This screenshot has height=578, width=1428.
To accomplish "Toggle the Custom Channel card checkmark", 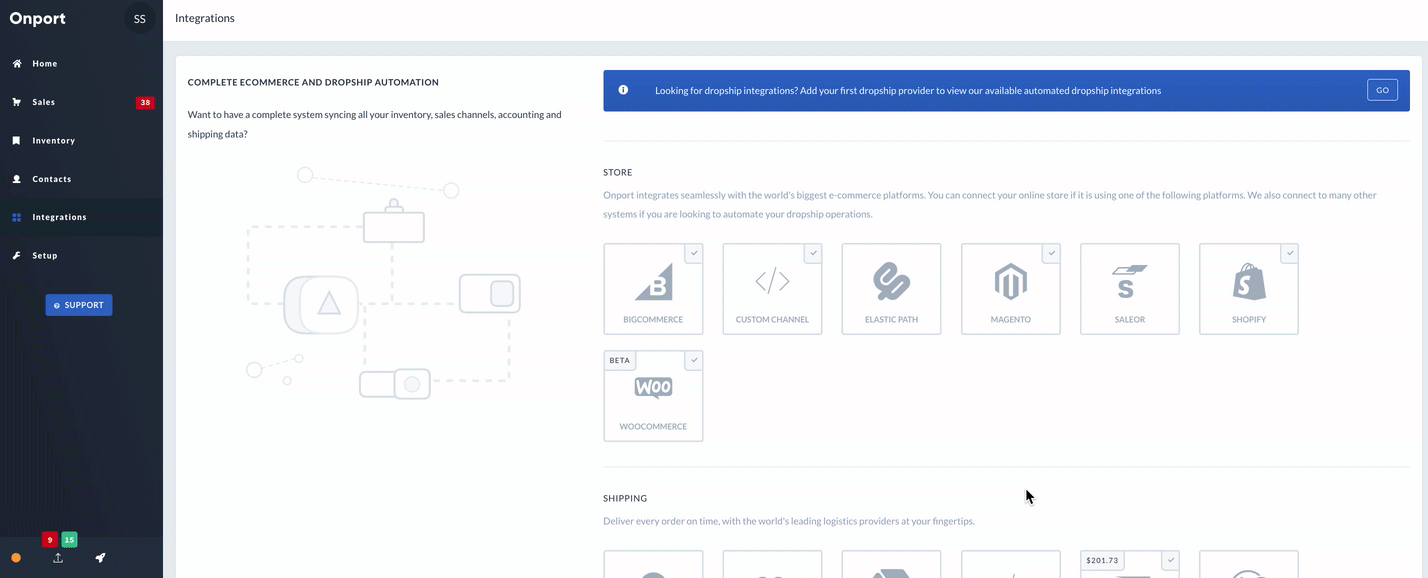I will 813,254.
